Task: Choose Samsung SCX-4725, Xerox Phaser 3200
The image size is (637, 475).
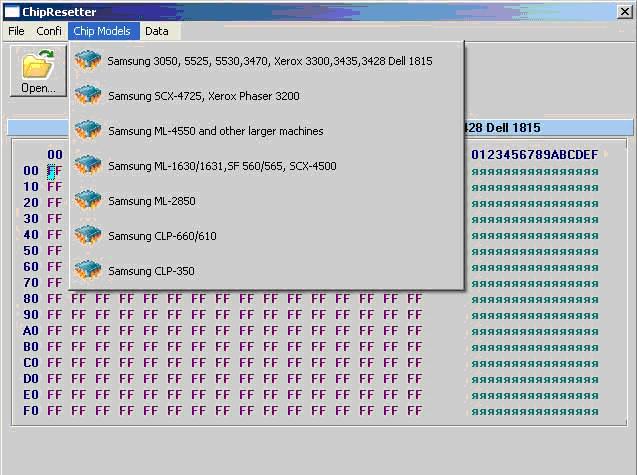Action: 266,96
